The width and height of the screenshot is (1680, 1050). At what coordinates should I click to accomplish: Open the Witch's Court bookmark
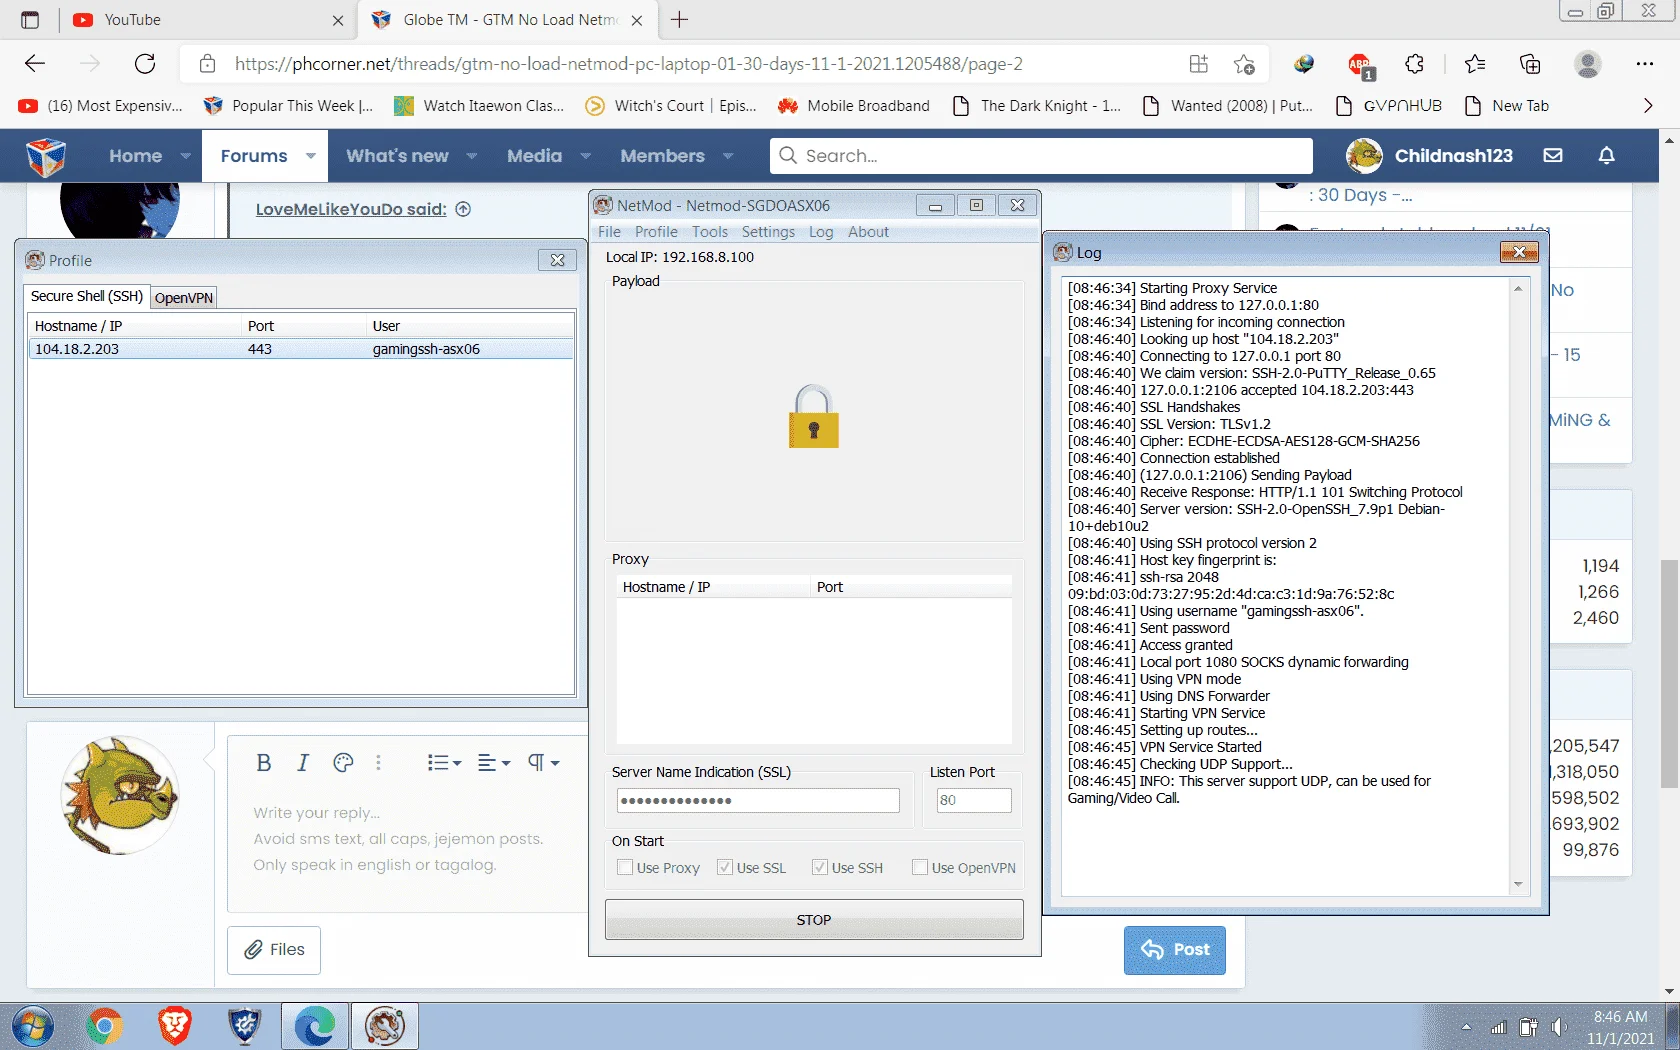coord(671,106)
